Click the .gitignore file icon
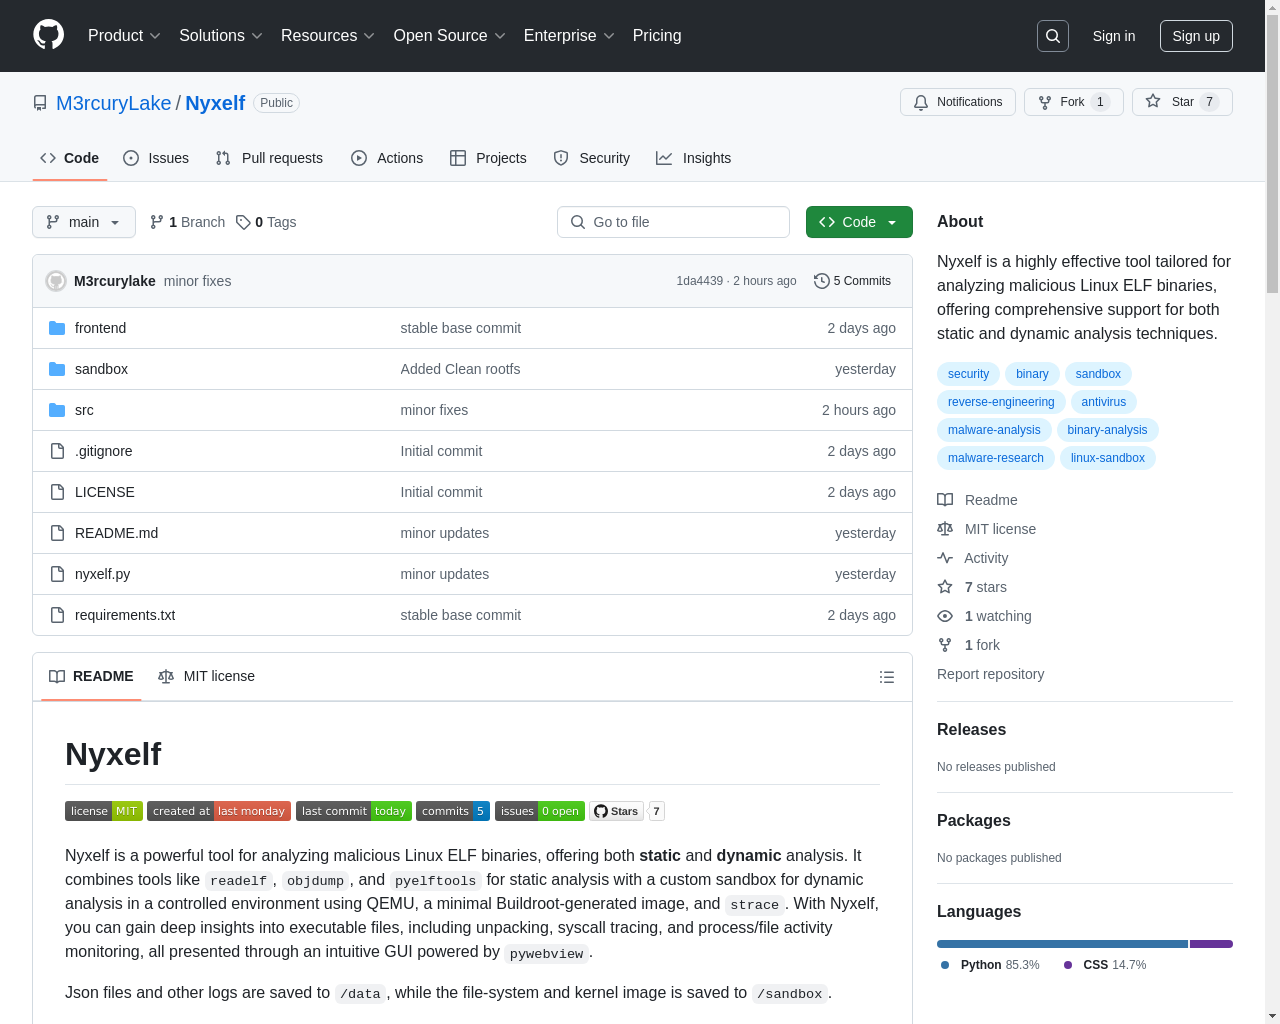1280x1024 pixels. click(x=57, y=451)
